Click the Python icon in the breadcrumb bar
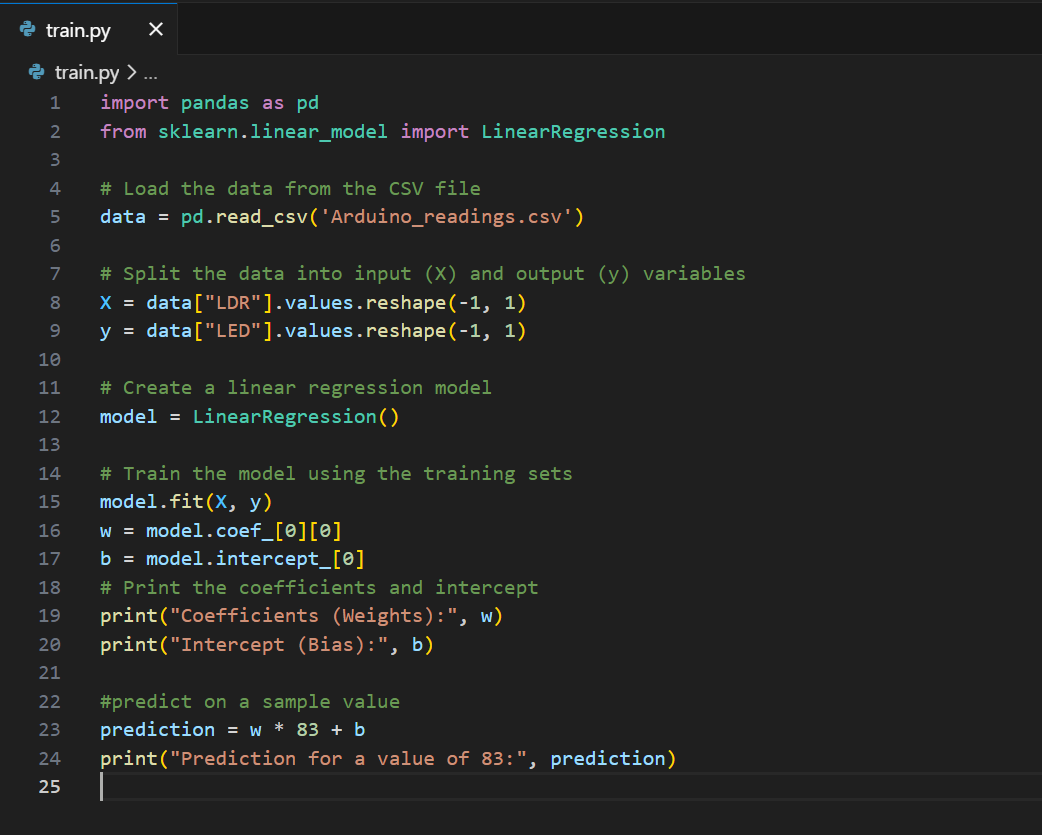The image size is (1042, 835). (35, 72)
